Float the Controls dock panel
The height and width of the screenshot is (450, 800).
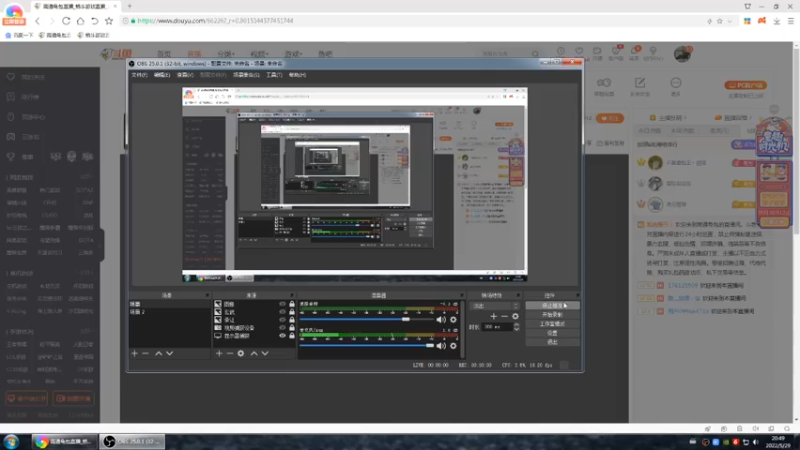577,295
